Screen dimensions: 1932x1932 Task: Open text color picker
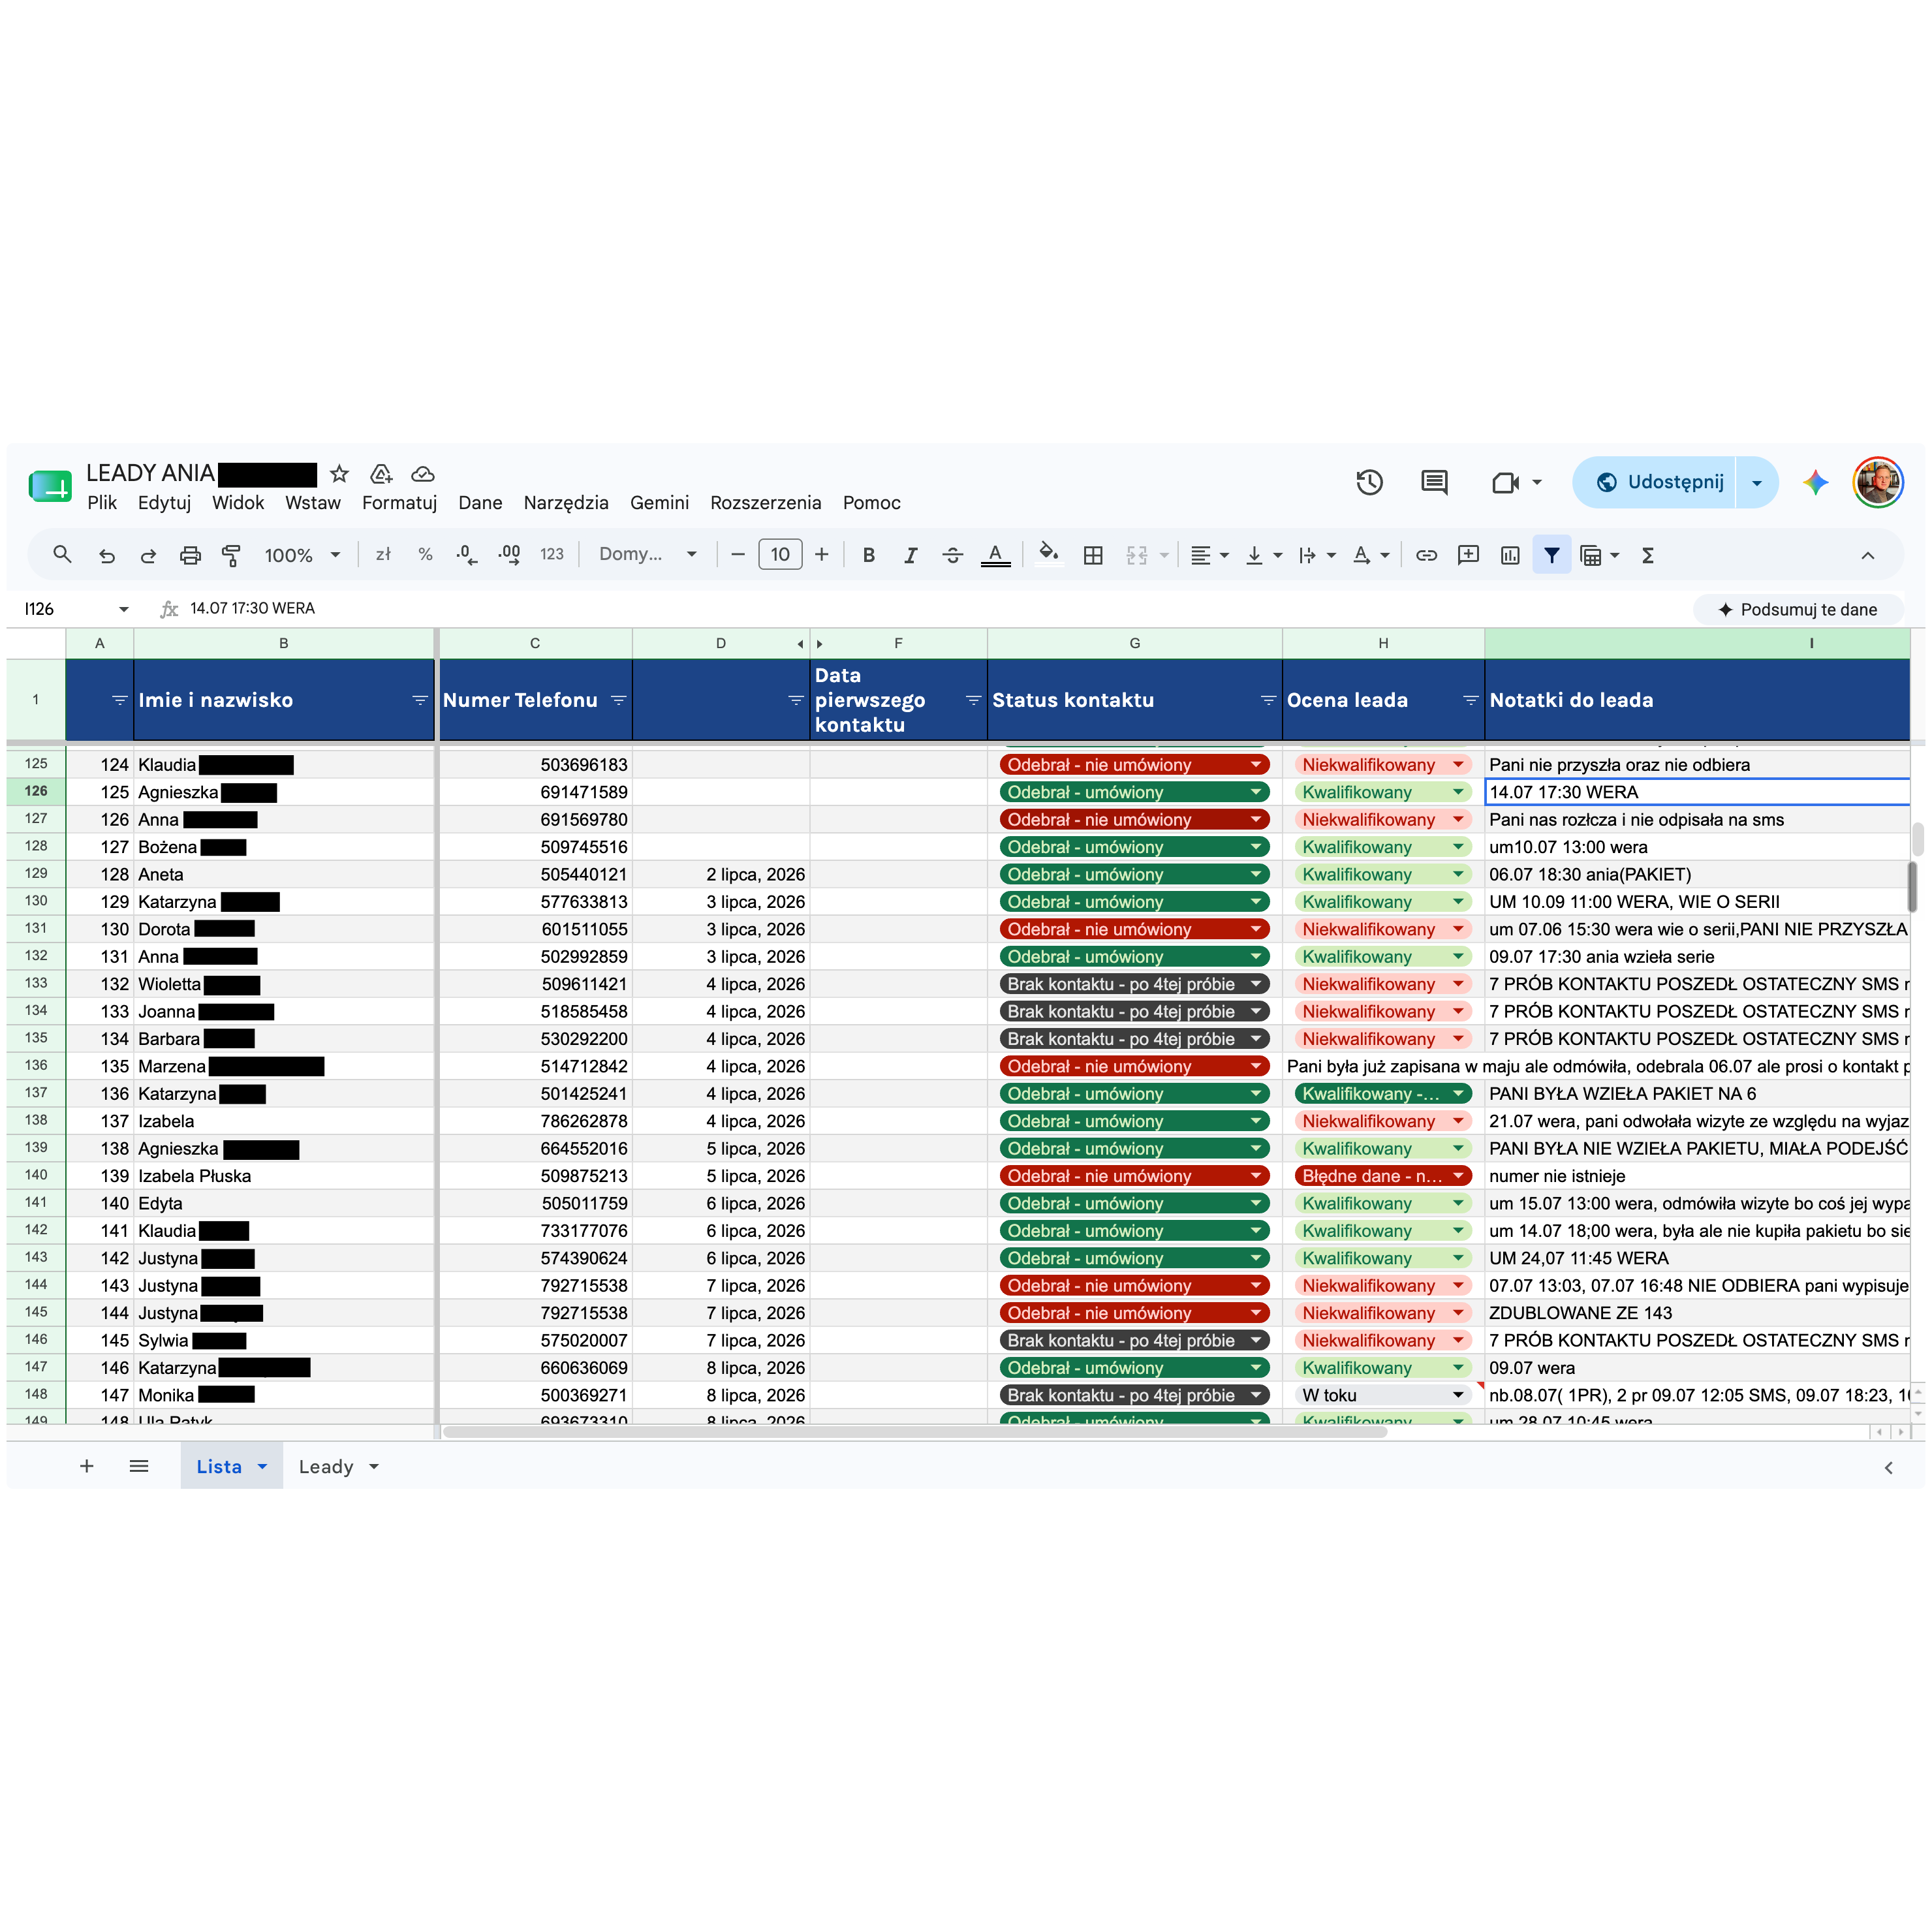995,555
